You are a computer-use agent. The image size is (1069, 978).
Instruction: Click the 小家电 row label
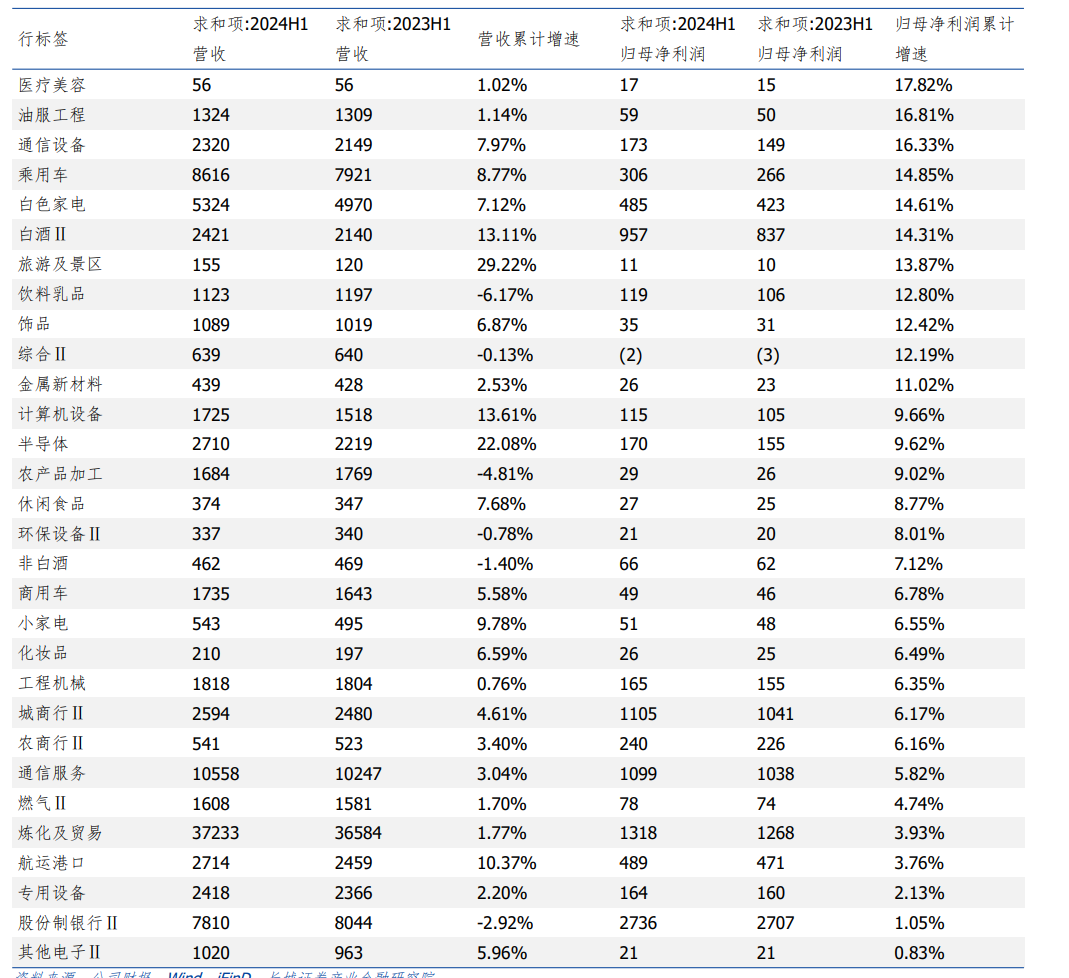pyautogui.click(x=43, y=624)
